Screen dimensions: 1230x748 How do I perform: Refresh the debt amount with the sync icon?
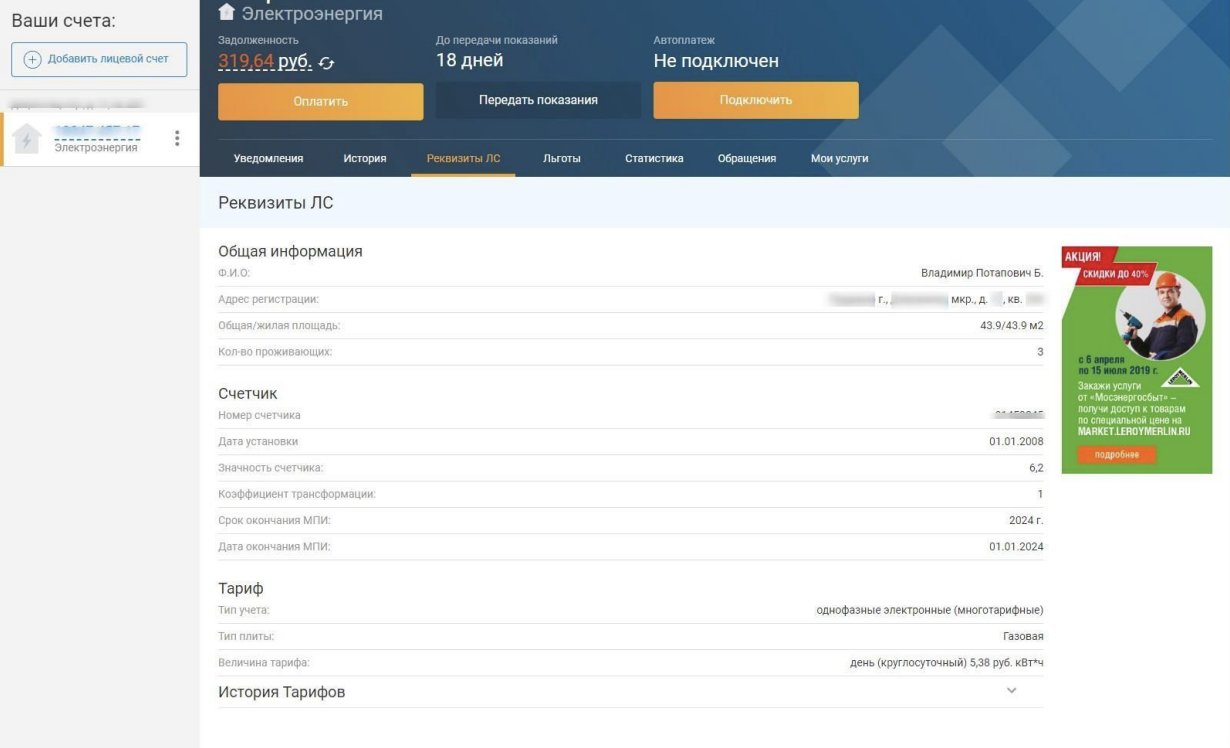pos(326,63)
